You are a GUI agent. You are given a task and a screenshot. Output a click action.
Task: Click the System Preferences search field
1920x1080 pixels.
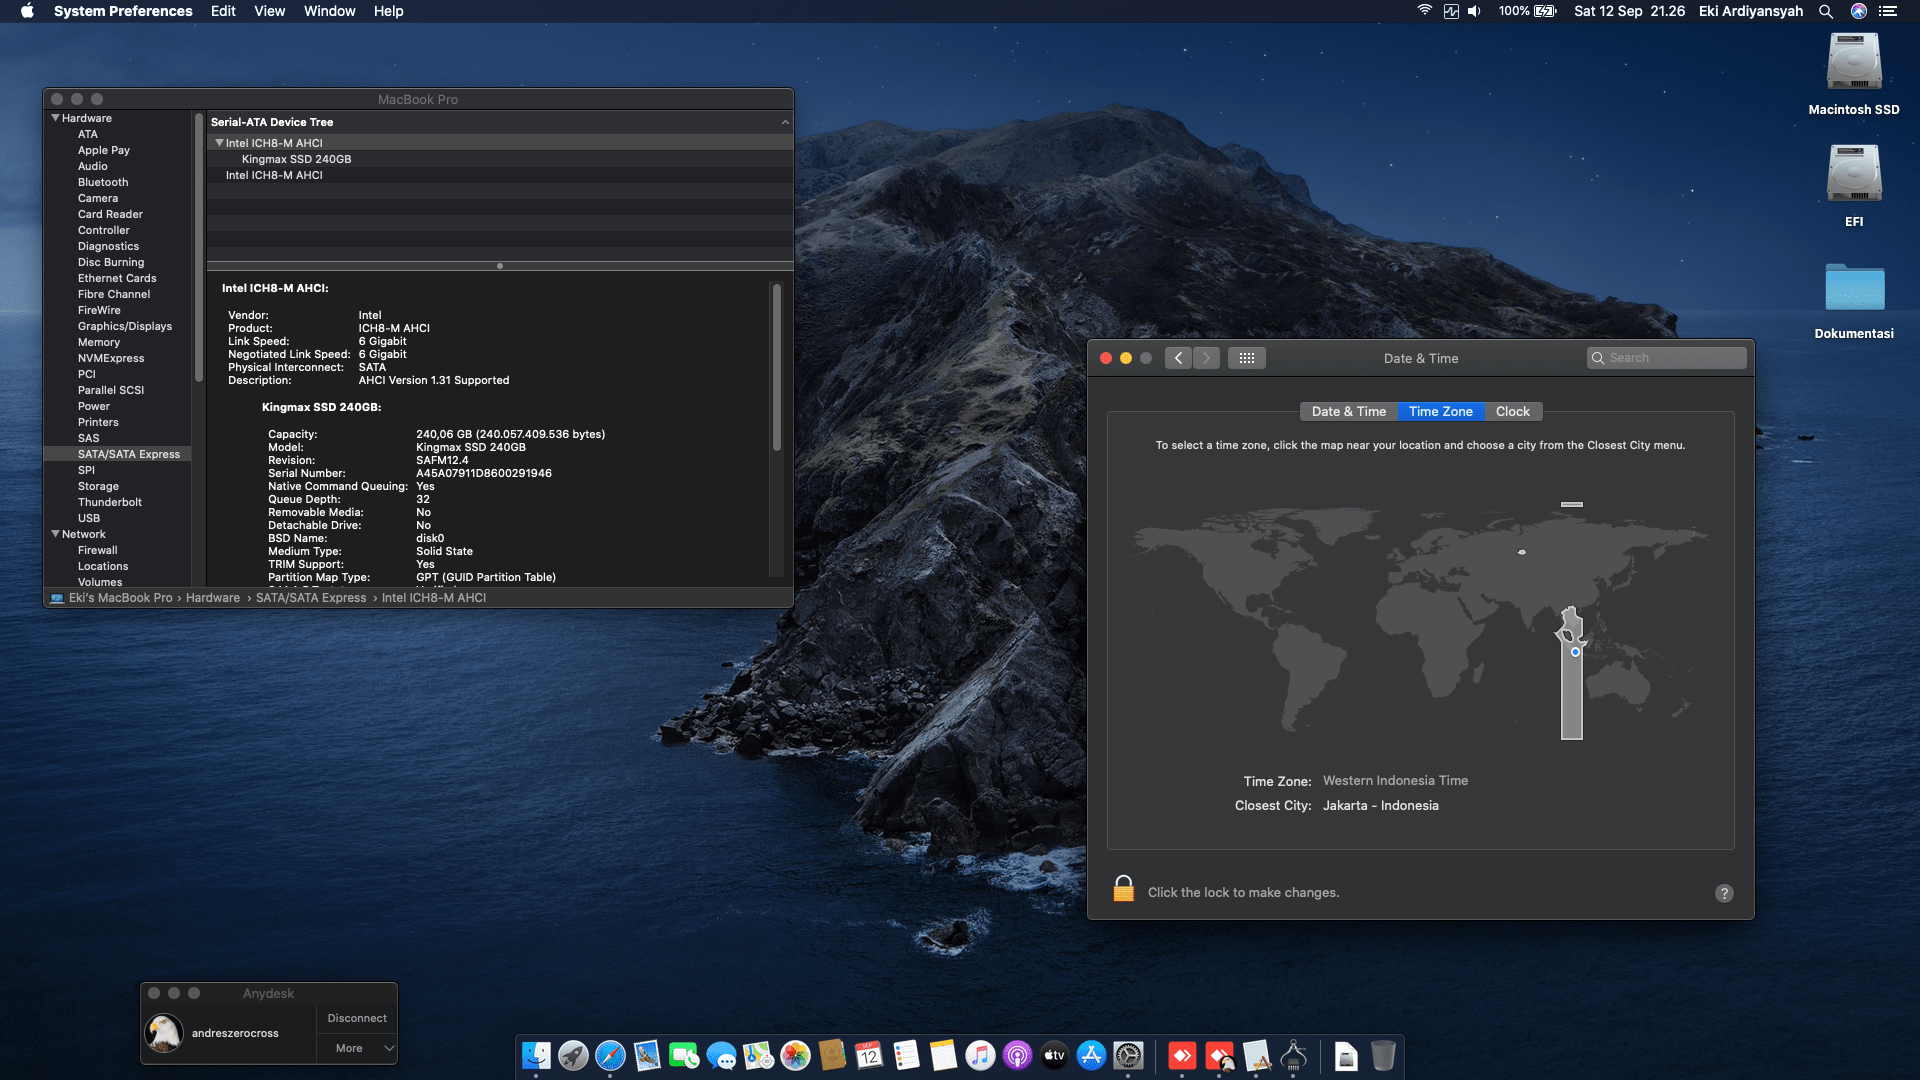tap(1666, 358)
